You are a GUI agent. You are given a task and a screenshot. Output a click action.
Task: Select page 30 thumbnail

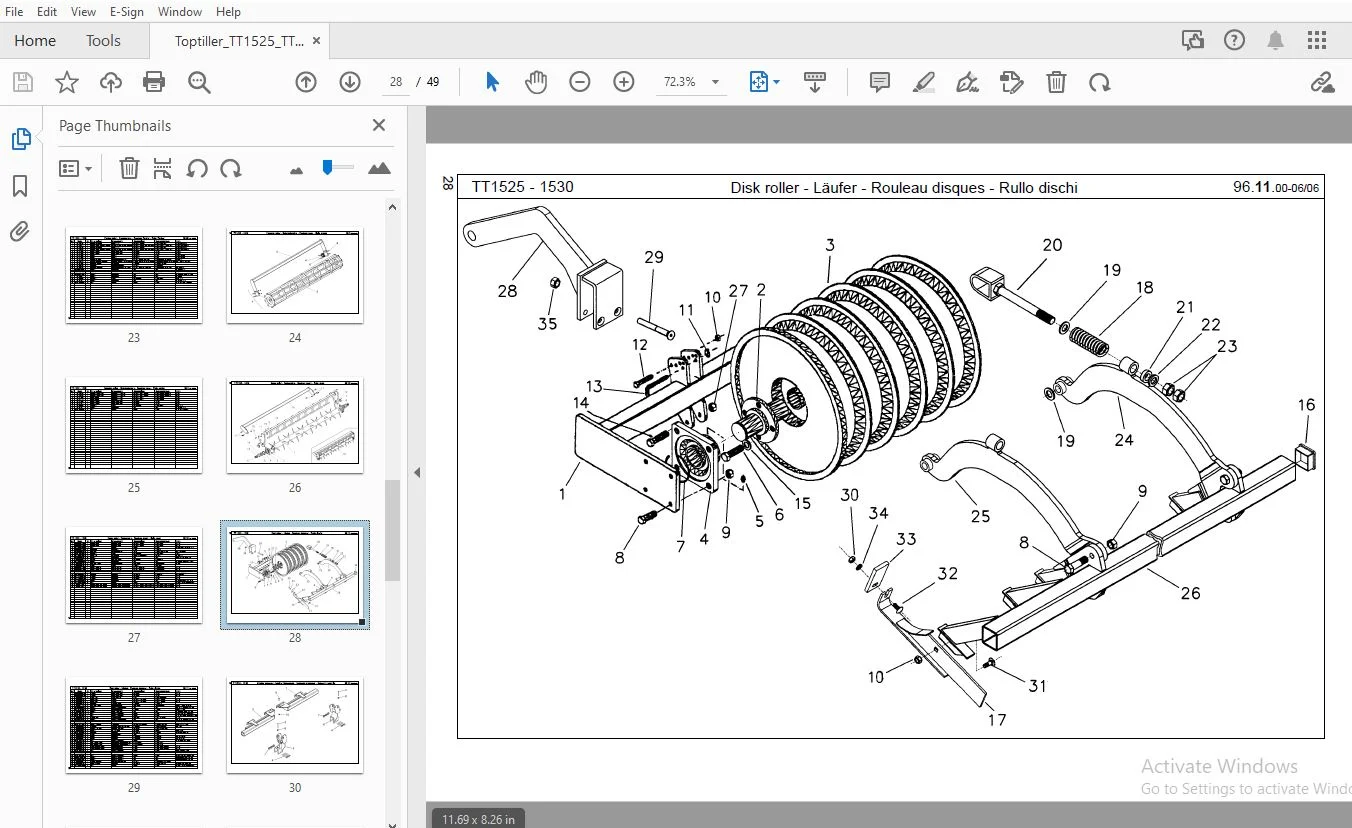pyautogui.click(x=295, y=725)
